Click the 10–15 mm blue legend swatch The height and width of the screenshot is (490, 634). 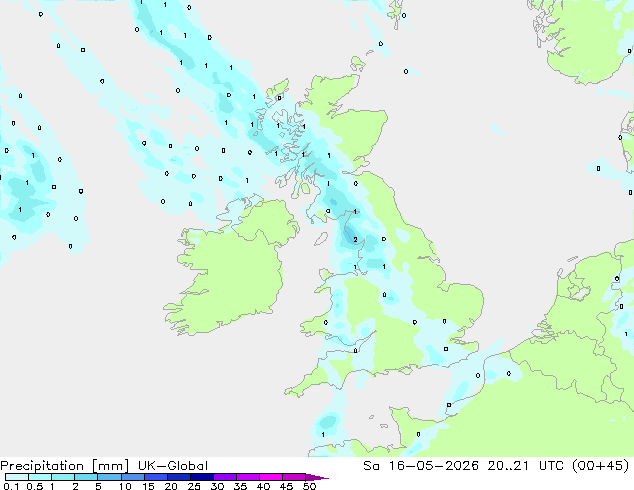[x=132, y=477]
